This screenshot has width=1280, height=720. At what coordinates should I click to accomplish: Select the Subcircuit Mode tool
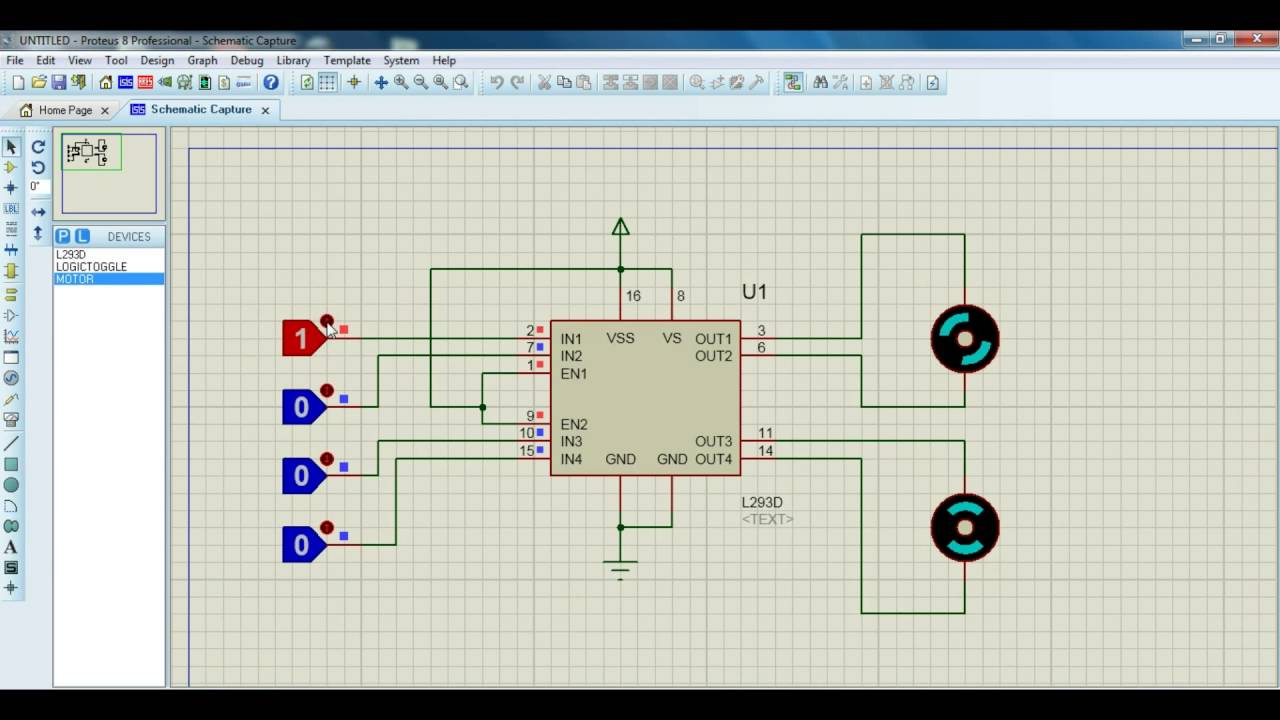coord(11,271)
